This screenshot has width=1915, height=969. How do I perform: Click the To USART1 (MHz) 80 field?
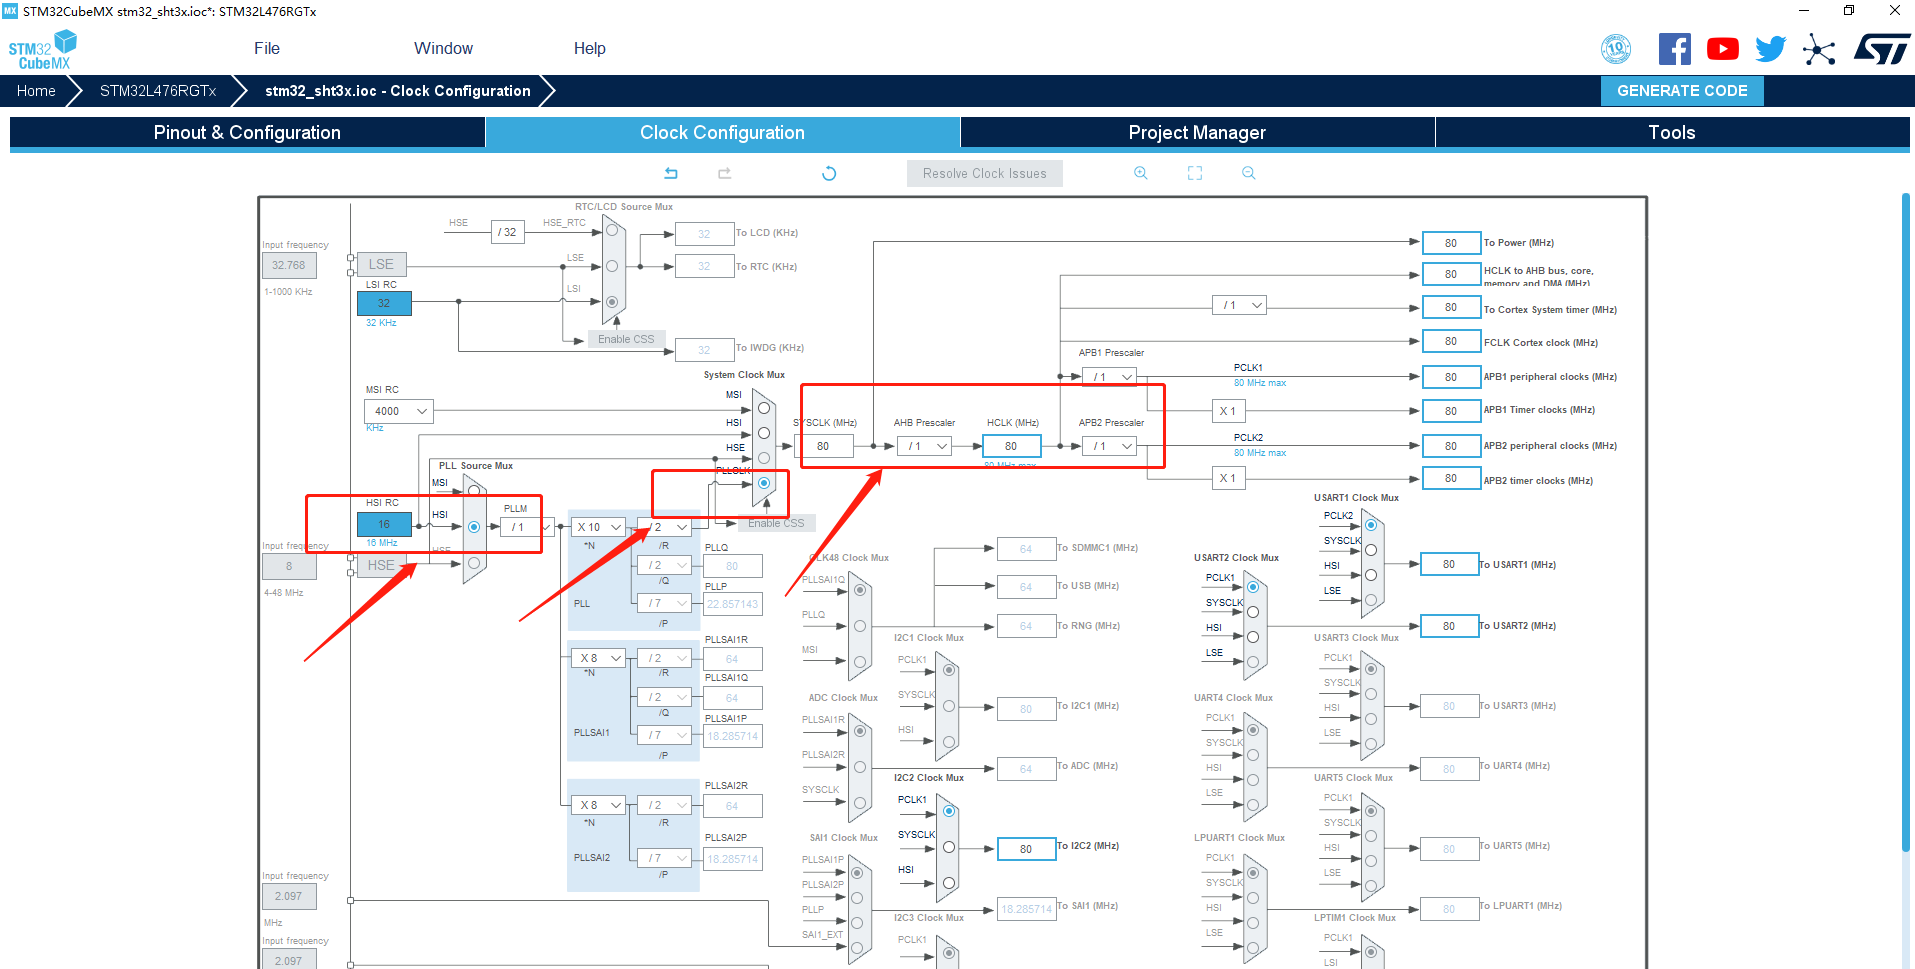1449,564
